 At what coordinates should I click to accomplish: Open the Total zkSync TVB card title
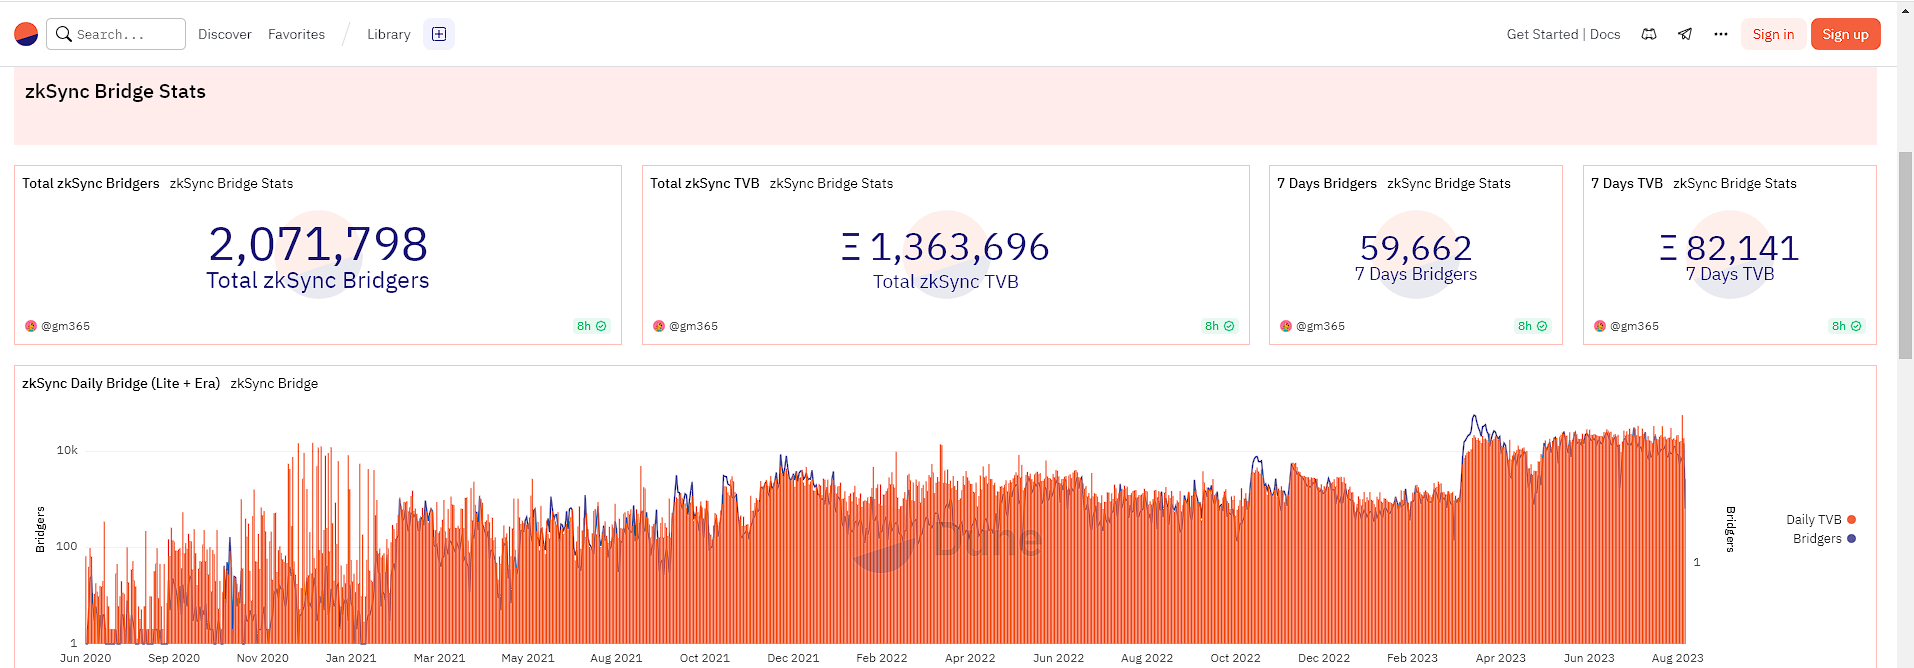(x=705, y=183)
